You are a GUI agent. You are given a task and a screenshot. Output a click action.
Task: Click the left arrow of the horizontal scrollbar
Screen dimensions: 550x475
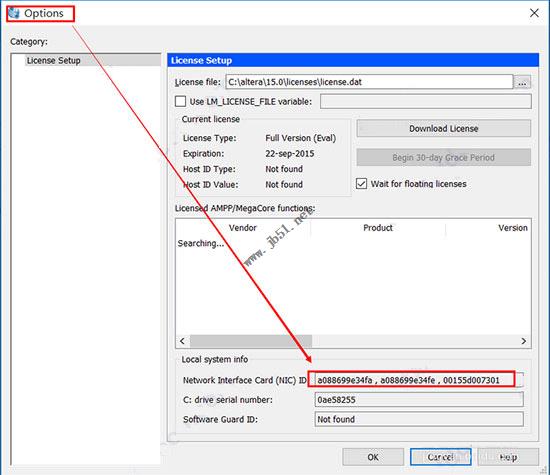pos(182,341)
